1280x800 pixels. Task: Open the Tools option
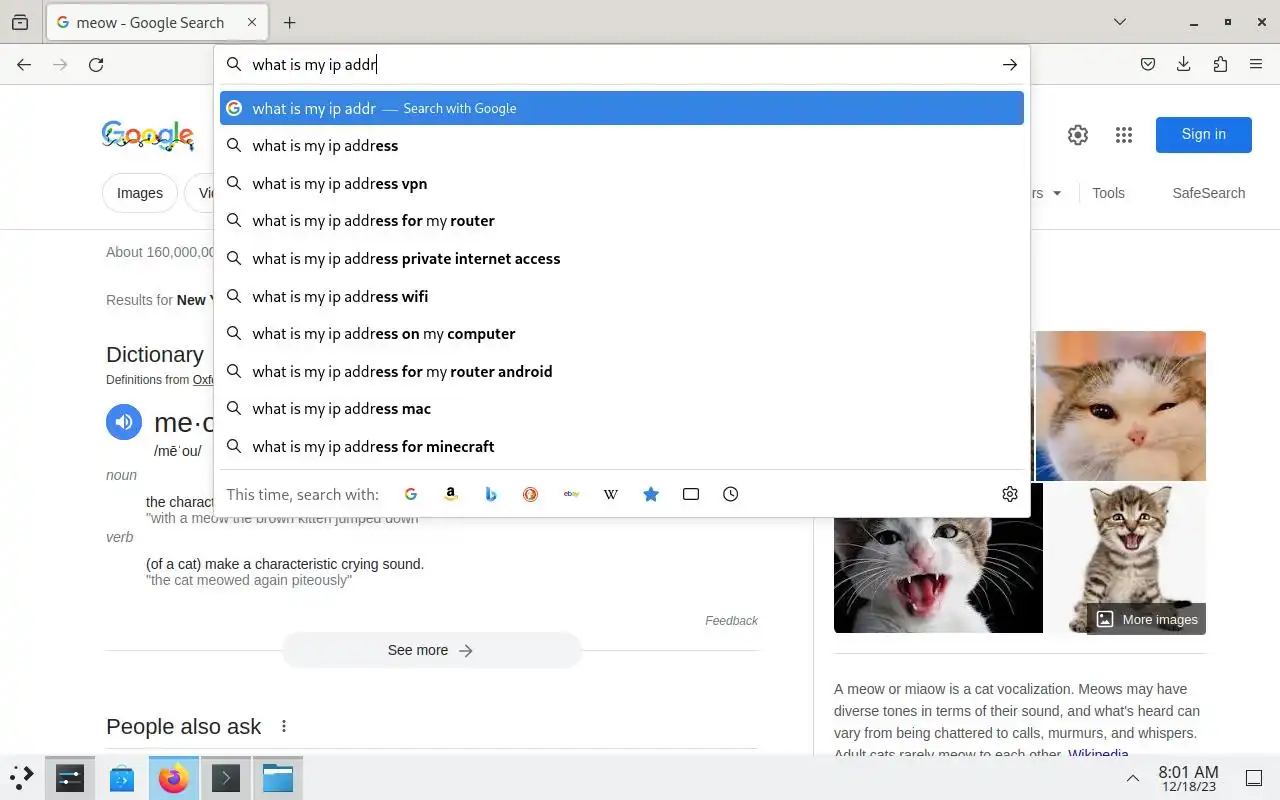click(1108, 193)
